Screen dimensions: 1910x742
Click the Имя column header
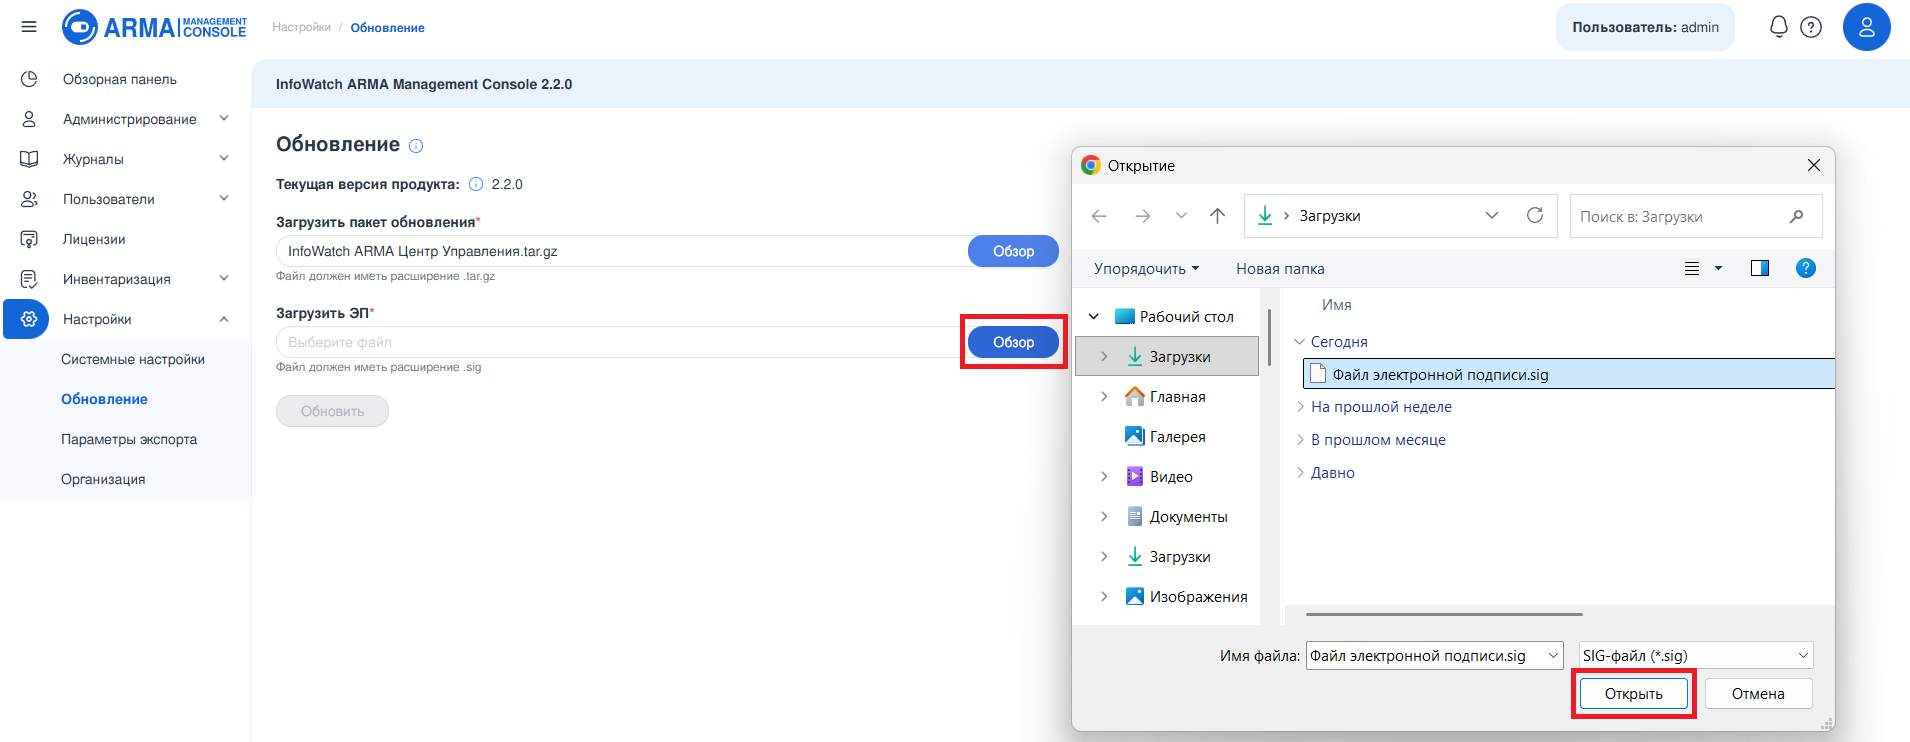coord(1337,305)
